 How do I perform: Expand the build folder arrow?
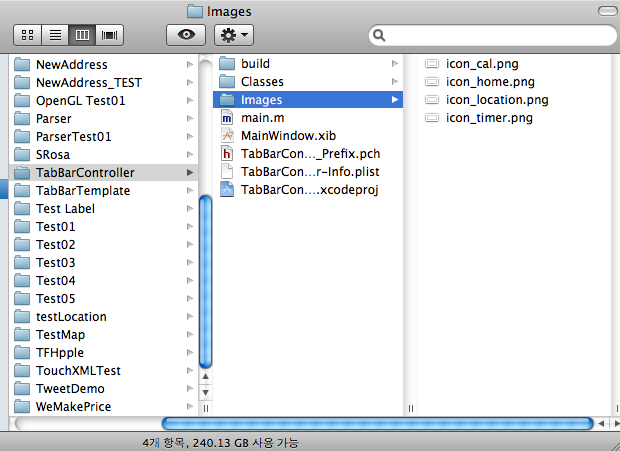tap(395, 64)
